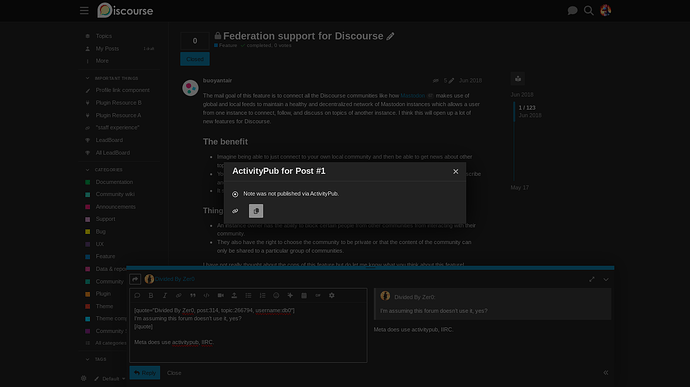Close the ActivityPub for Post #1 dialog
The image size is (690, 387).
(x=455, y=171)
